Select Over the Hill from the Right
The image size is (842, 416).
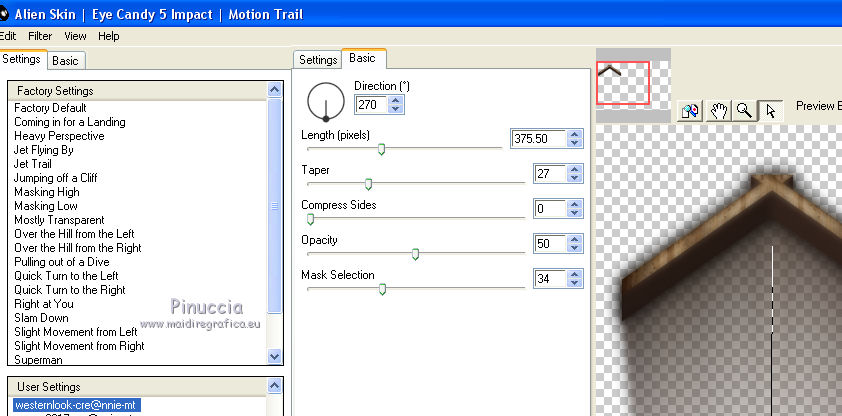coord(78,247)
